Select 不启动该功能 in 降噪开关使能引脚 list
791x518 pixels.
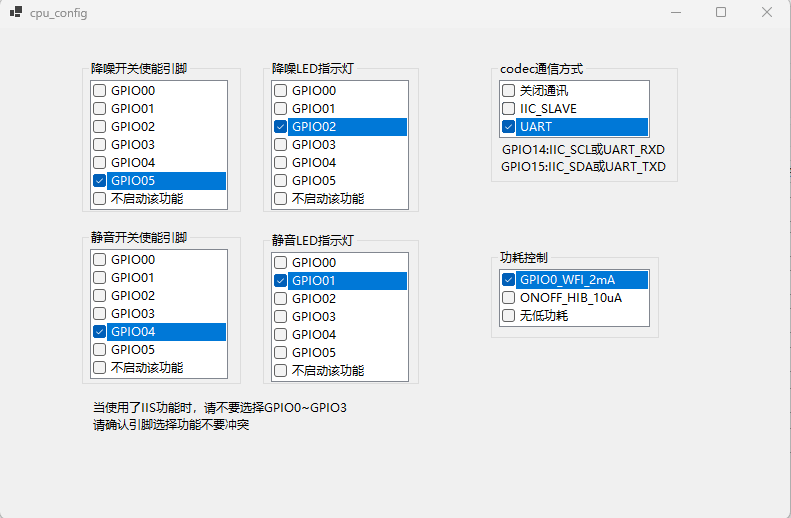(x=100, y=199)
